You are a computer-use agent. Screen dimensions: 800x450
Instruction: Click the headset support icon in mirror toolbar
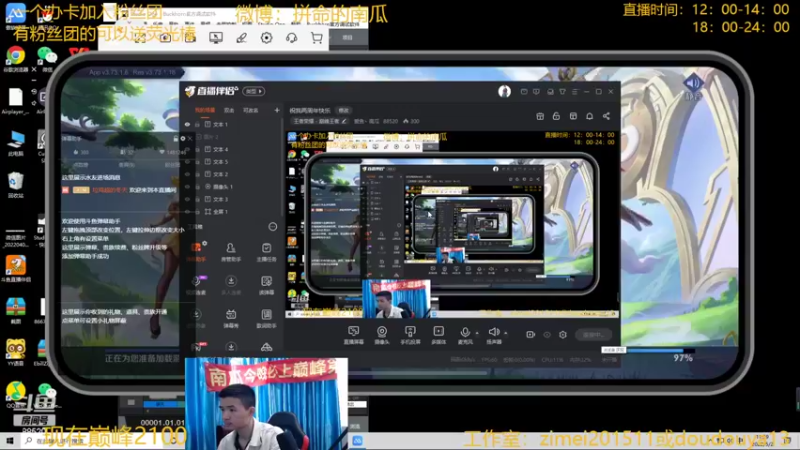click(x=291, y=38)
